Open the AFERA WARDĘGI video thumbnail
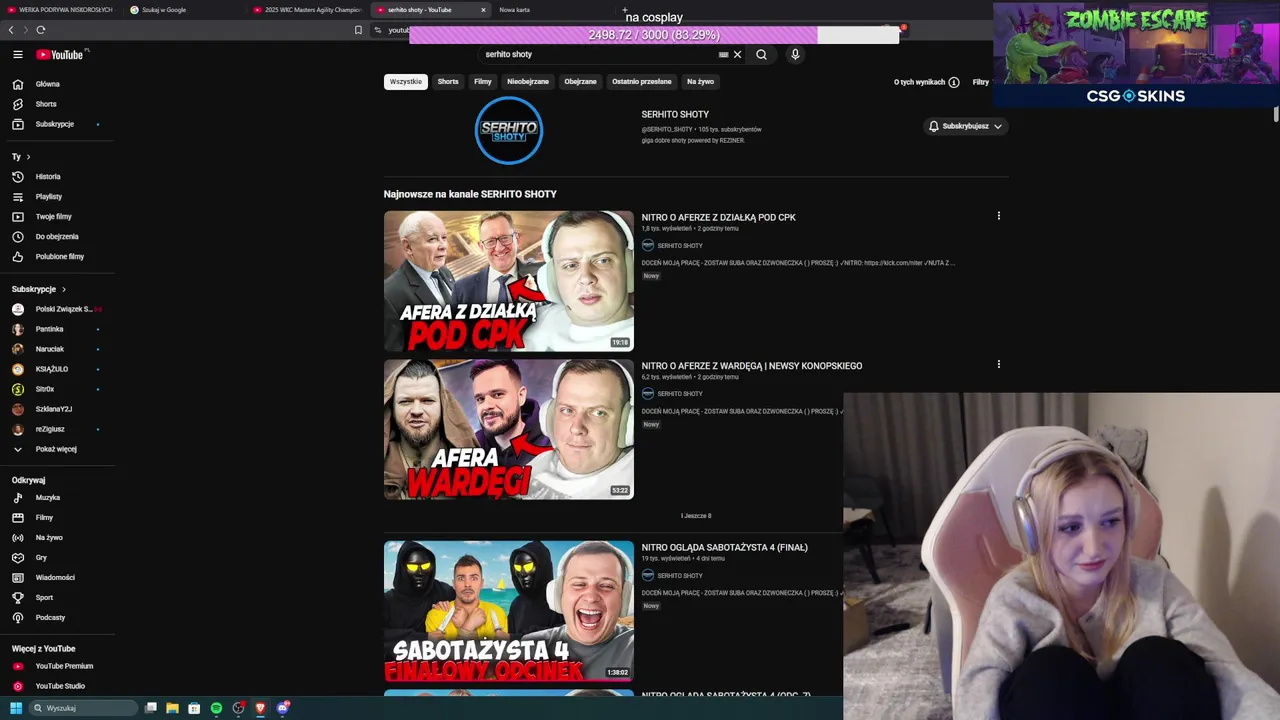Image resolution: width=1280 pixels, height=720 pixels. click(509, 430)
